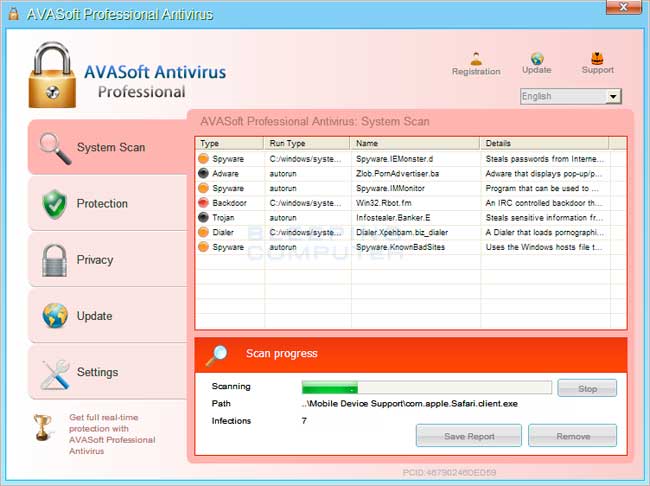This screenshot has height=486, width=650.
Task: Click the Trojan type cell
Action: tap(223, 218)
